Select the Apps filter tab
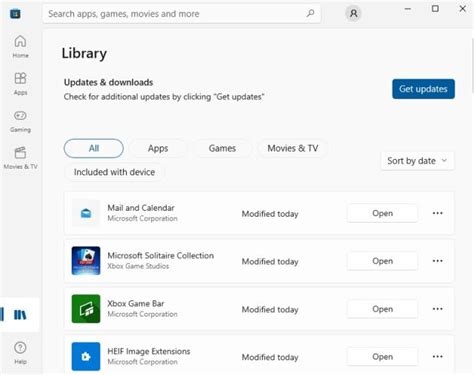Viewport: 474px width, 375px height. (158, 148)
